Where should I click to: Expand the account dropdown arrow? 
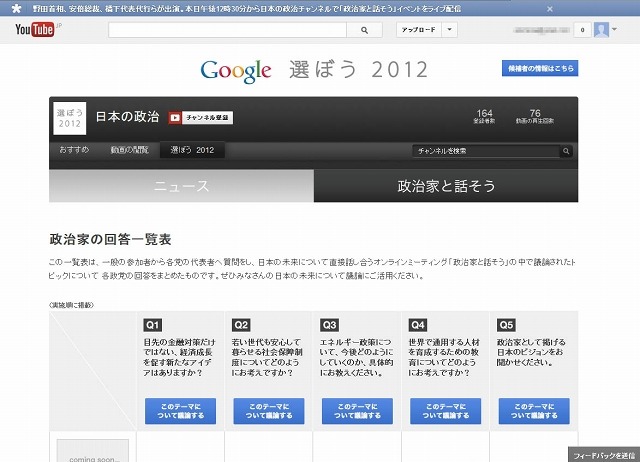pos(614,29)
